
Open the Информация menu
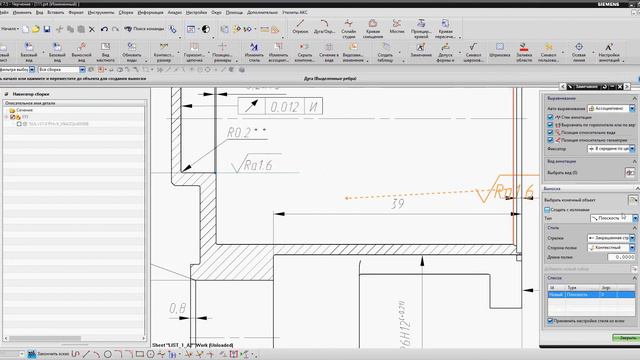coord(150,13)
